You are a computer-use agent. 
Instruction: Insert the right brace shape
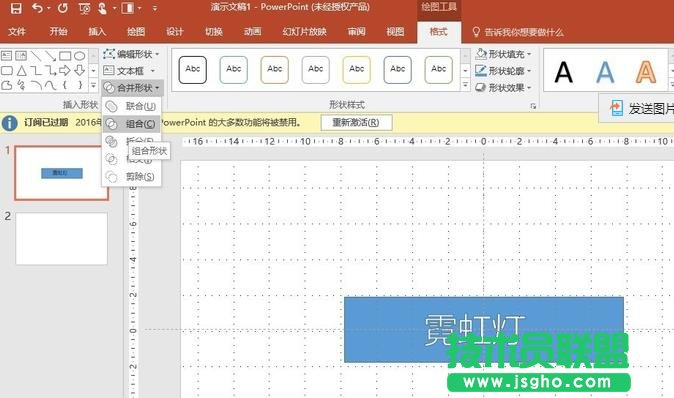pos(80,85)
